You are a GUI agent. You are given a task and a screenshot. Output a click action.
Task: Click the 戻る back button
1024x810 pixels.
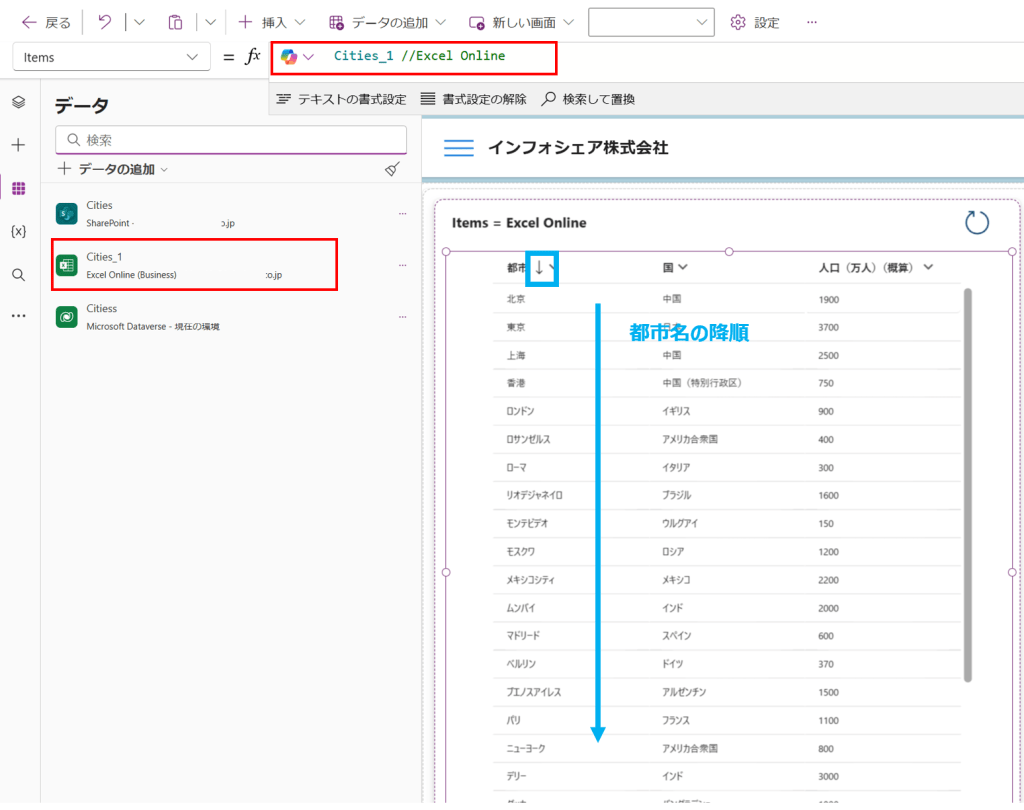click(46, 22)
